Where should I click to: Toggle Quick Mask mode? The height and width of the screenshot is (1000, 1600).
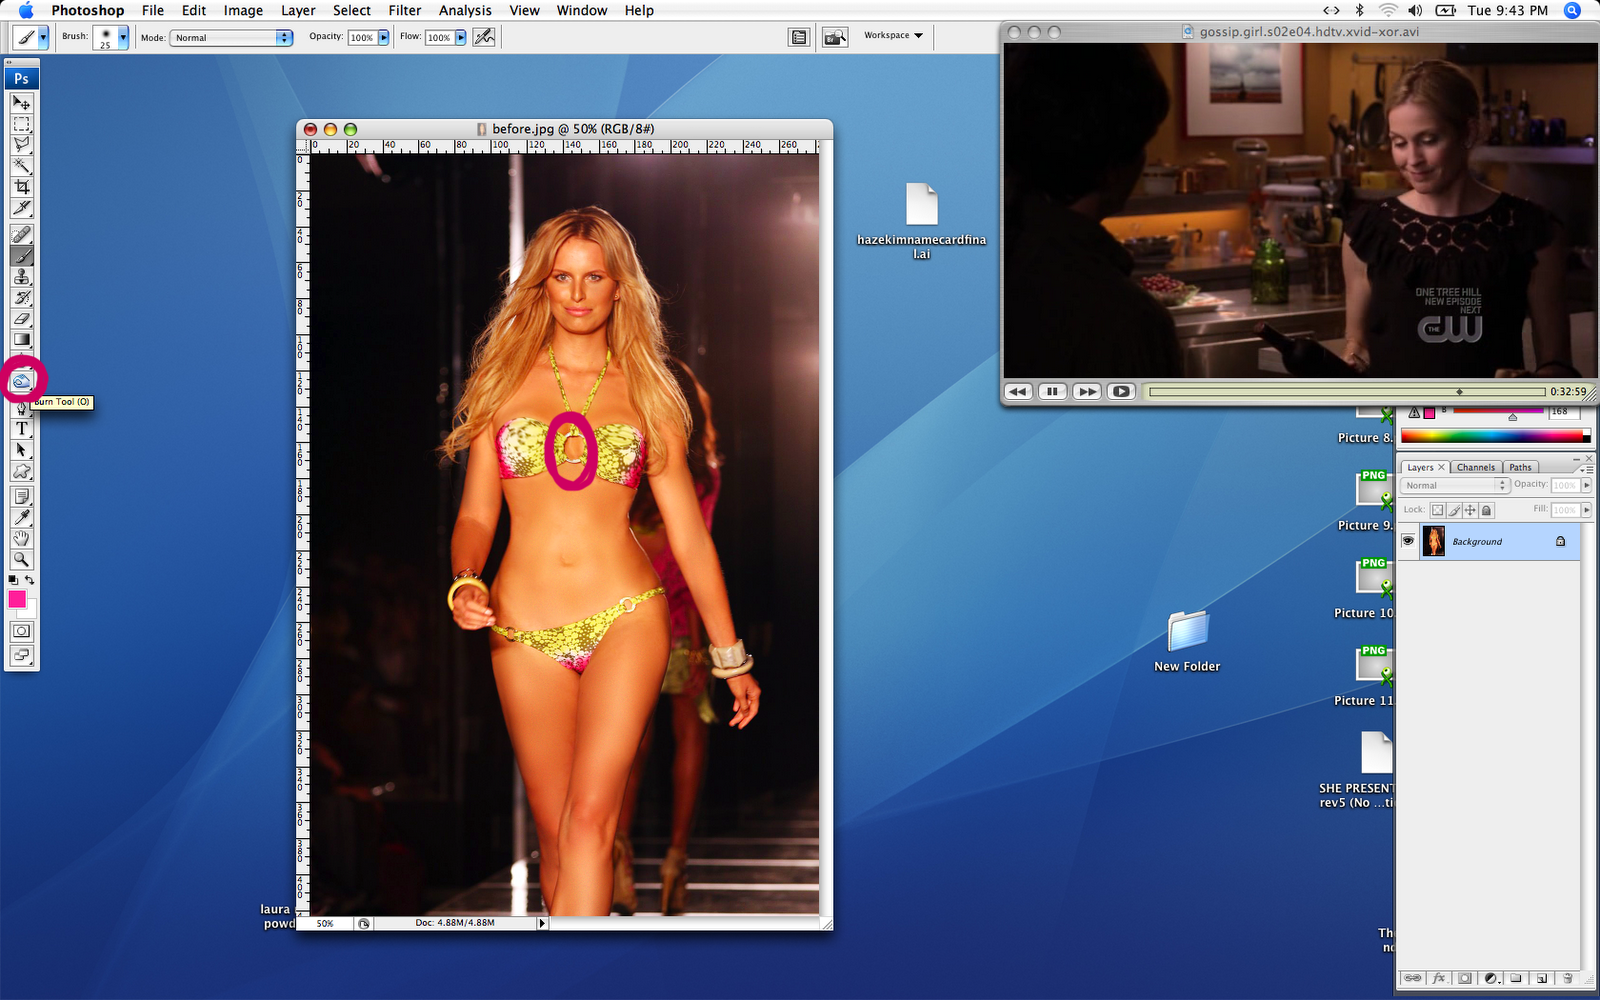[21, 631]
